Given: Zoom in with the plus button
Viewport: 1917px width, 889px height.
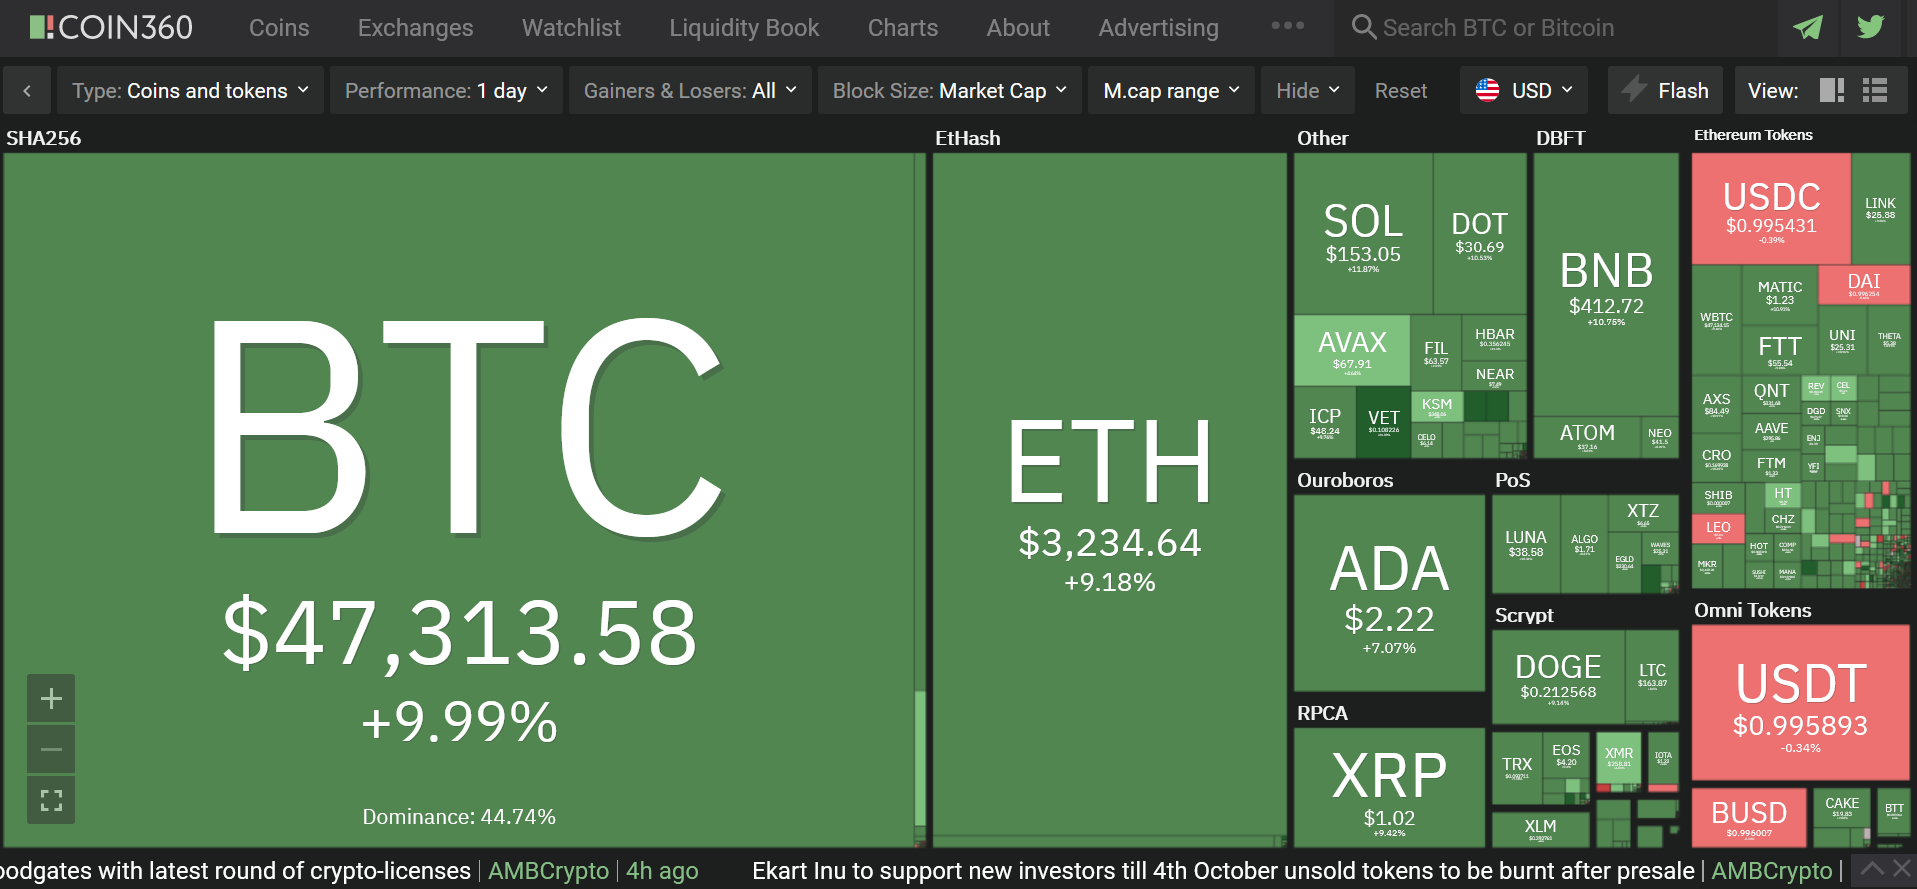Looking at the screenshot, I should click(x=51, y=699).
